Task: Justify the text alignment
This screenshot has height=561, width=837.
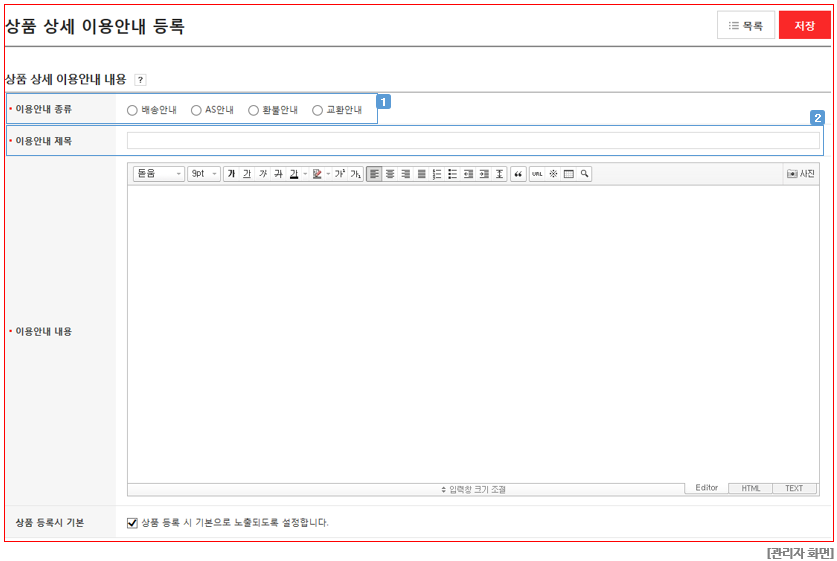Action: 421,174
